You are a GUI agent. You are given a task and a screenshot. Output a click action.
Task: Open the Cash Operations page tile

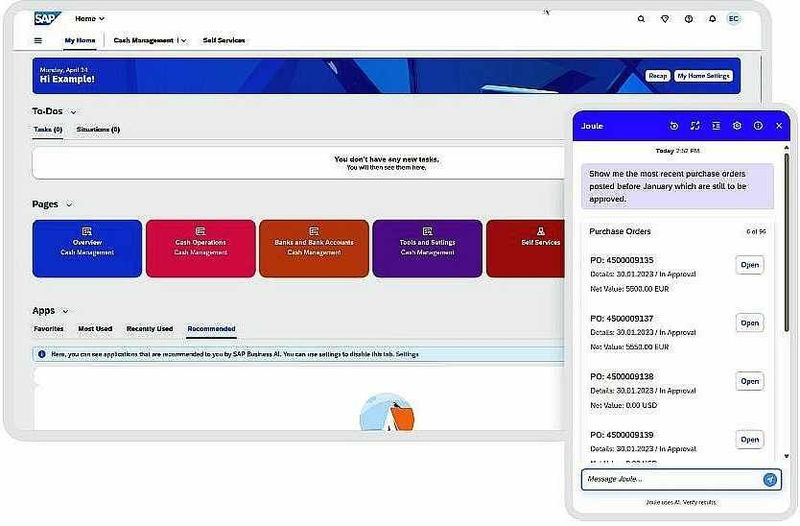pyautogui.click(x=201, y=248)
